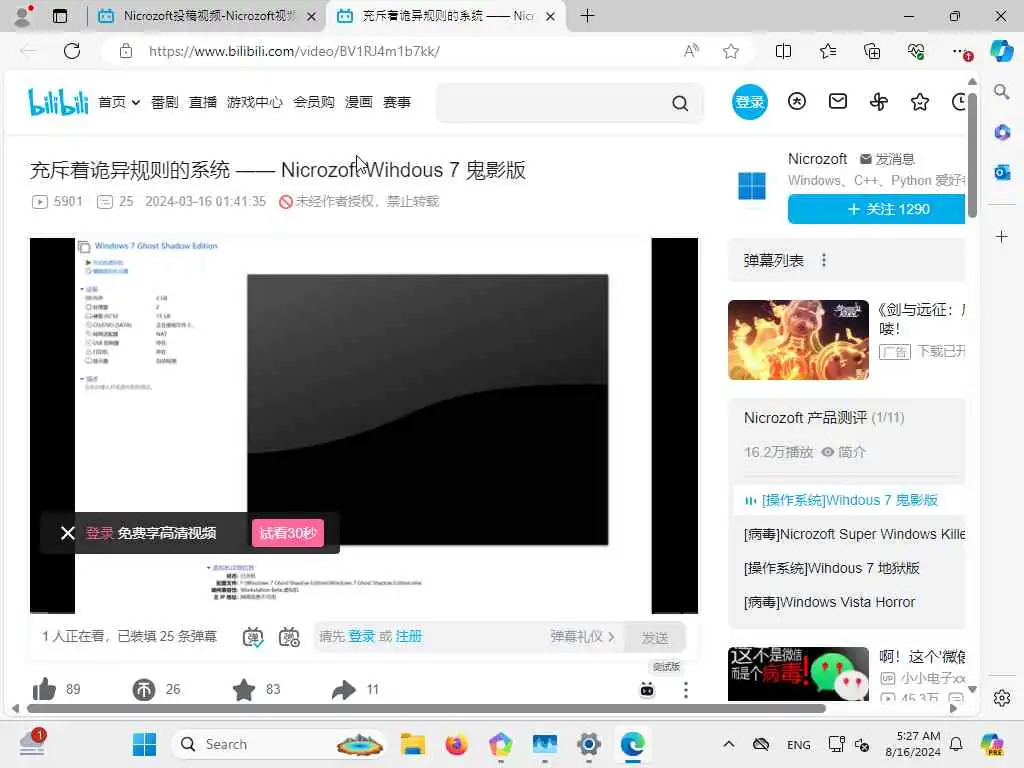The image size is (1024, 768).
Task: Open 会员购 navigation item
Action: [313, 102]
